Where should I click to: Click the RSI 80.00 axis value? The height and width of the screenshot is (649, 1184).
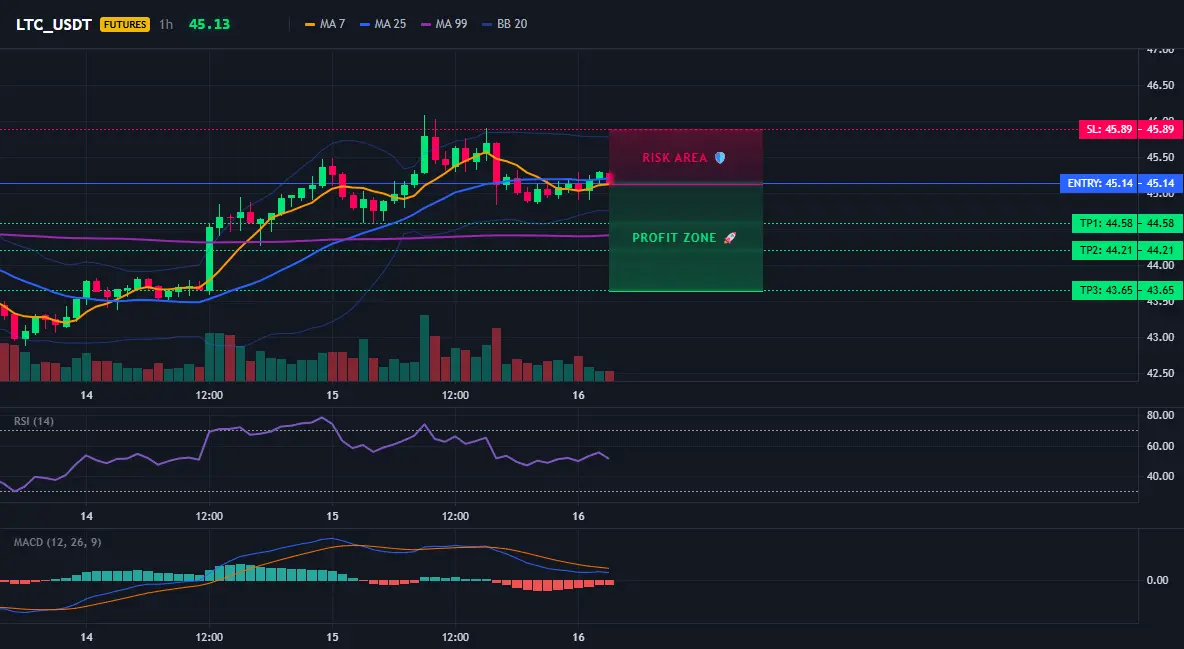pyautogui.click(x=1160, y=416)
